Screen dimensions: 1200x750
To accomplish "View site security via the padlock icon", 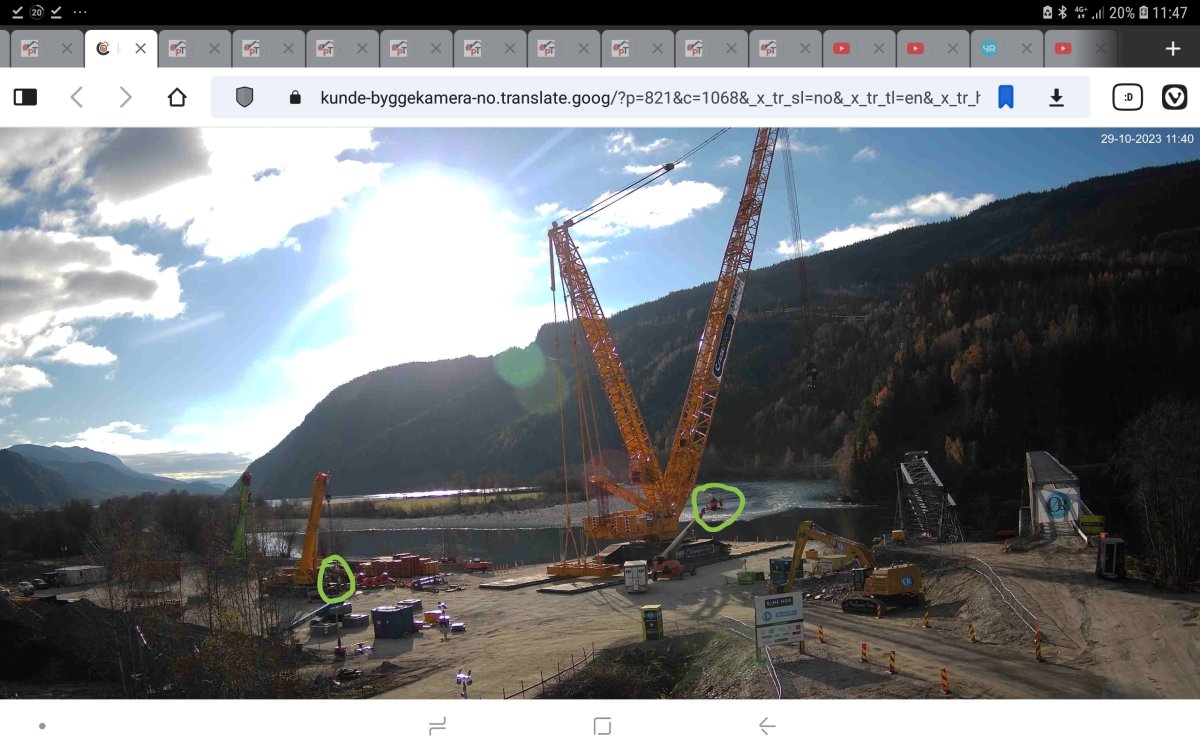I will (294, 97).
